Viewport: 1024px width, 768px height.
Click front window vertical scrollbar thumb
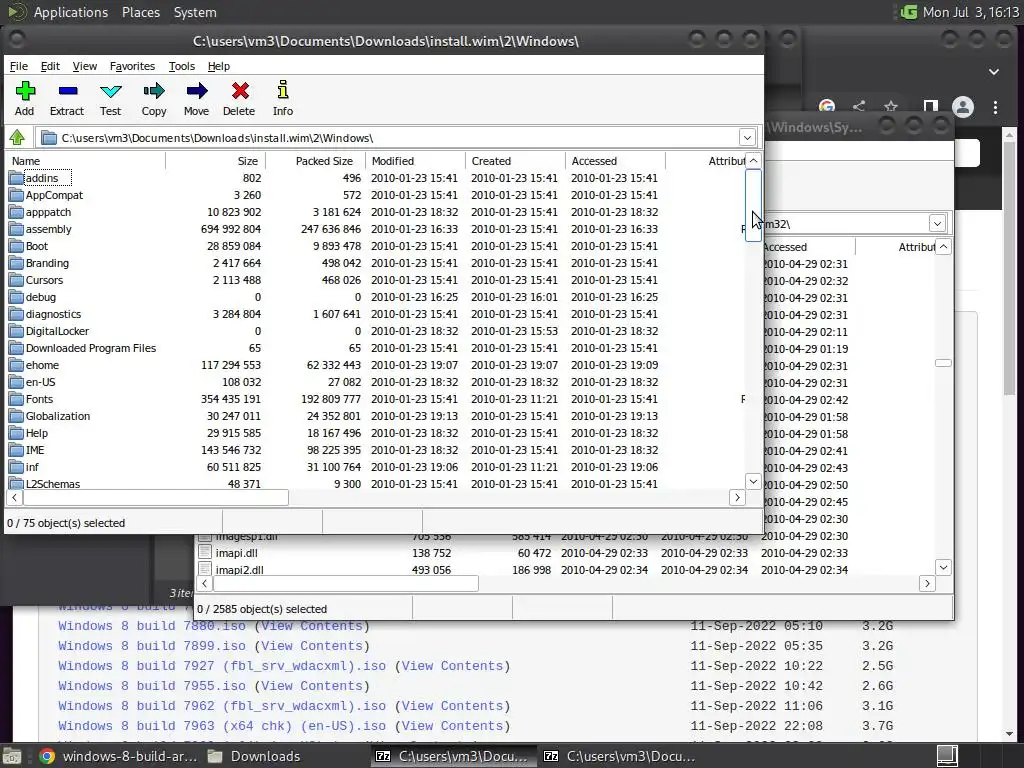coord(753,205)
